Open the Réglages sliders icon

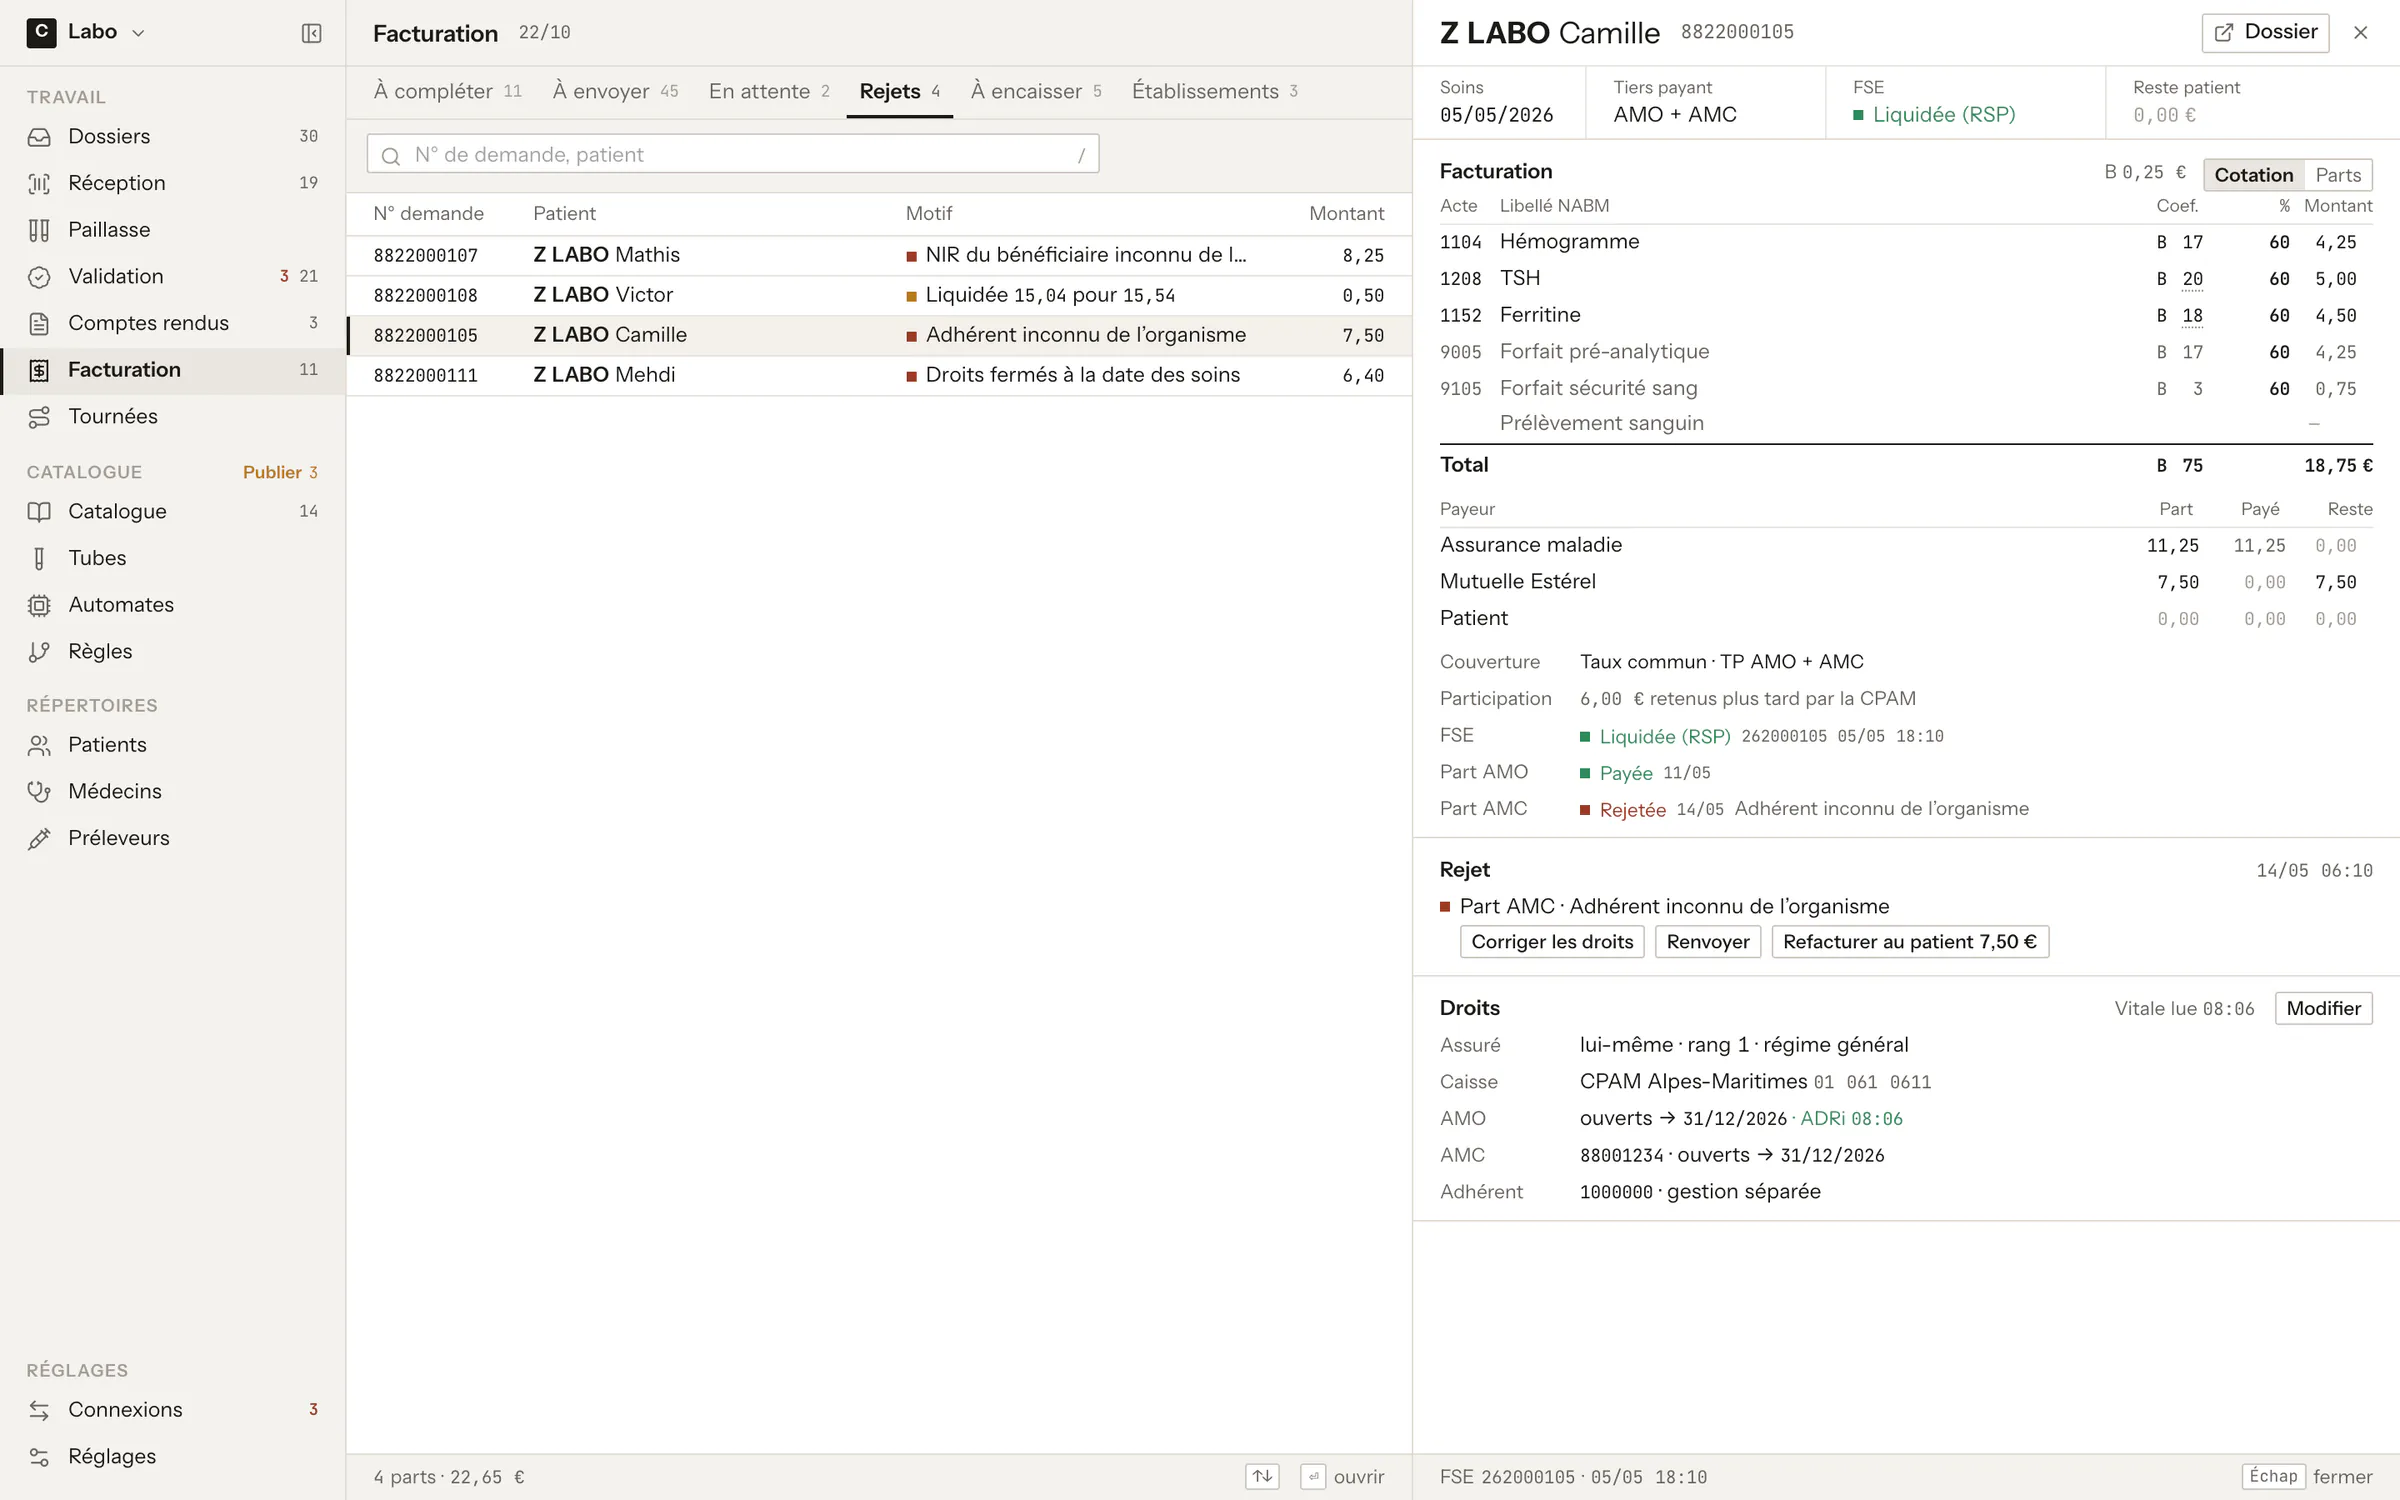[39, 1457]
